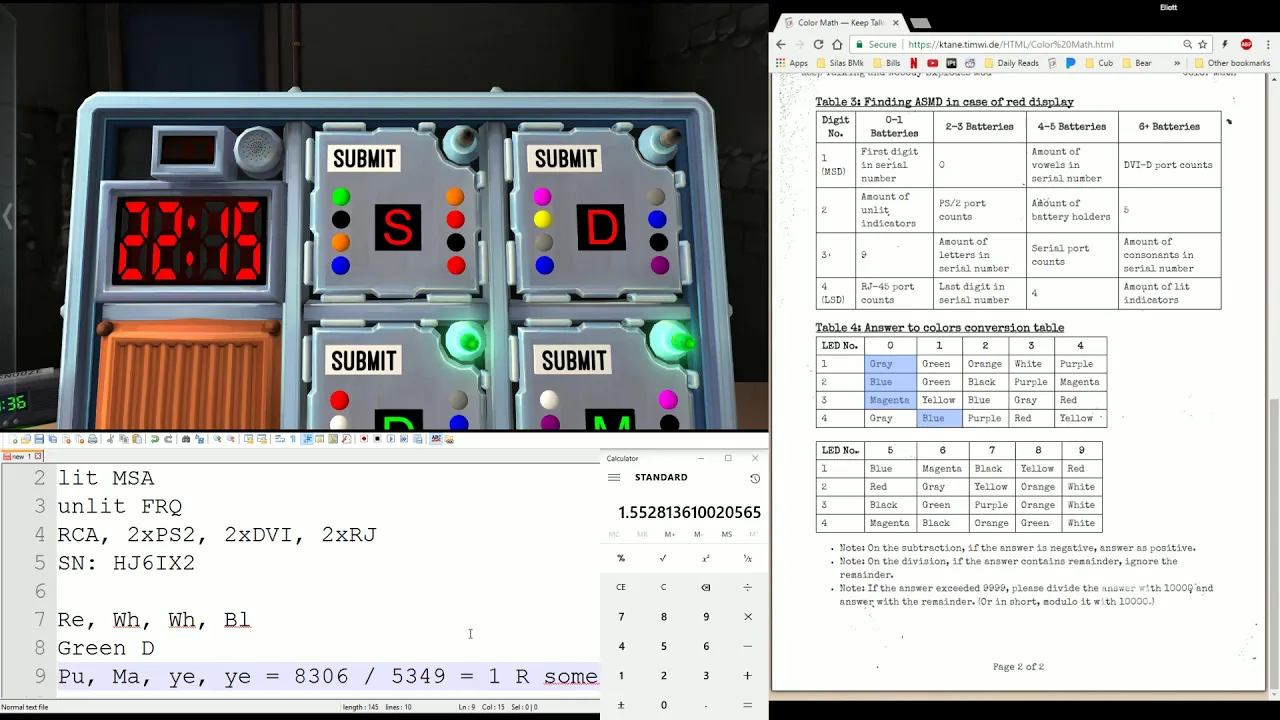This screenshot has height=720, width=1280.
Task: Click the backspace key on Calculator
Action: point(705,587)
